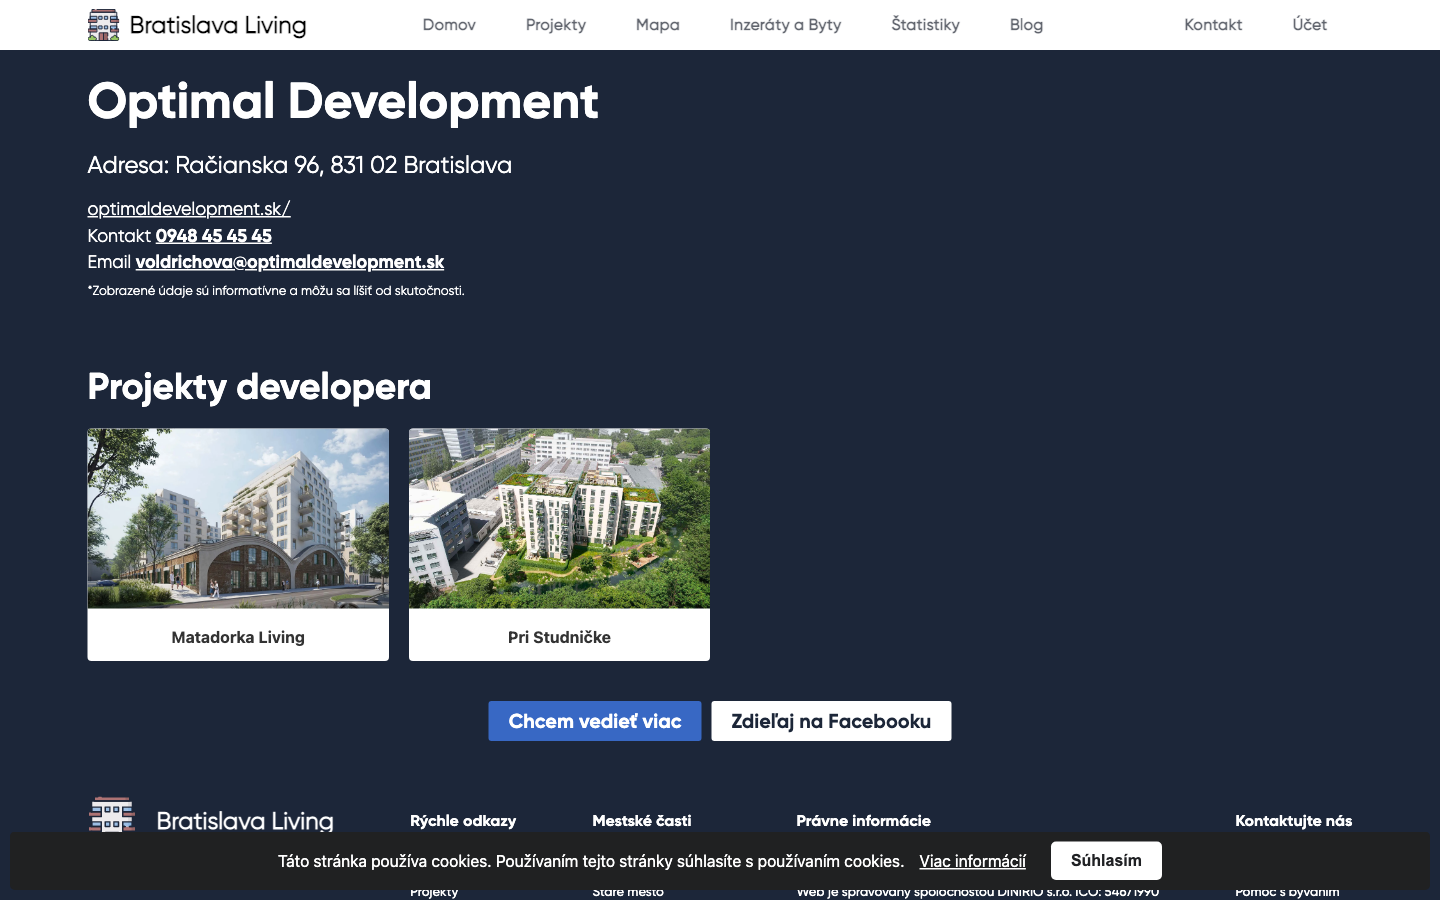
Task: Click the Kontaktujte nás footer heading
Action: click(1294, 821)
